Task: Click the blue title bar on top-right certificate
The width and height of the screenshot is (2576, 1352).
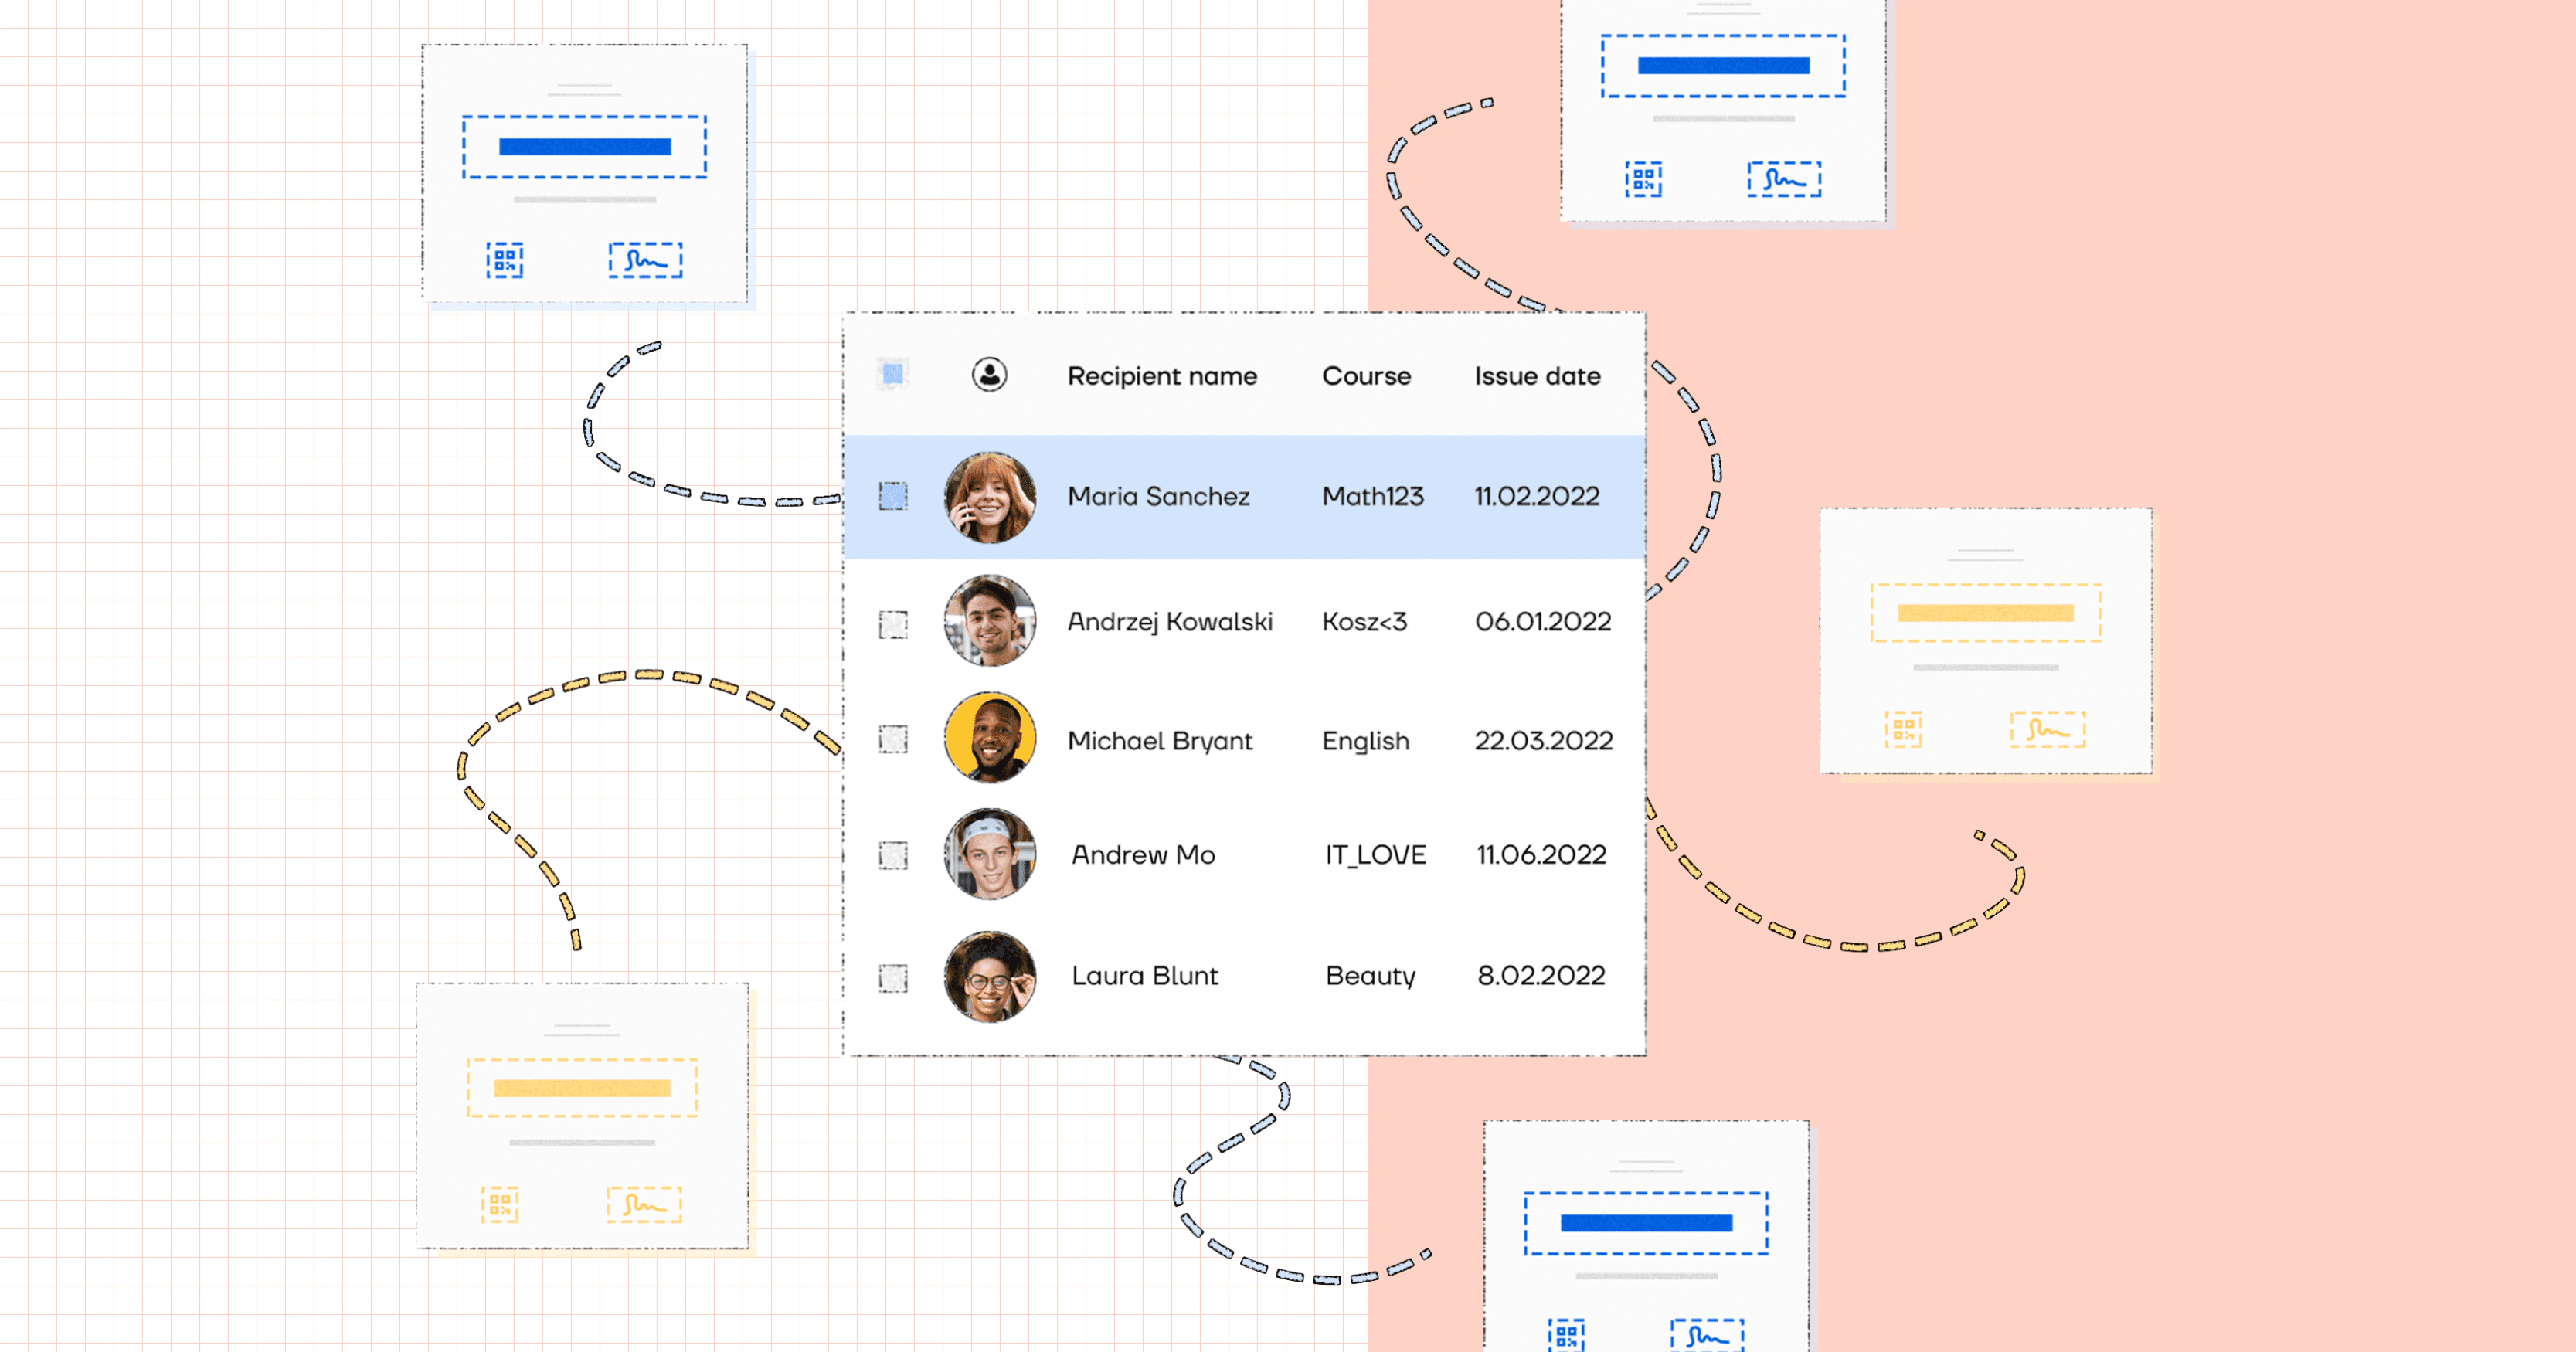Action: [x=1723, y=66]
